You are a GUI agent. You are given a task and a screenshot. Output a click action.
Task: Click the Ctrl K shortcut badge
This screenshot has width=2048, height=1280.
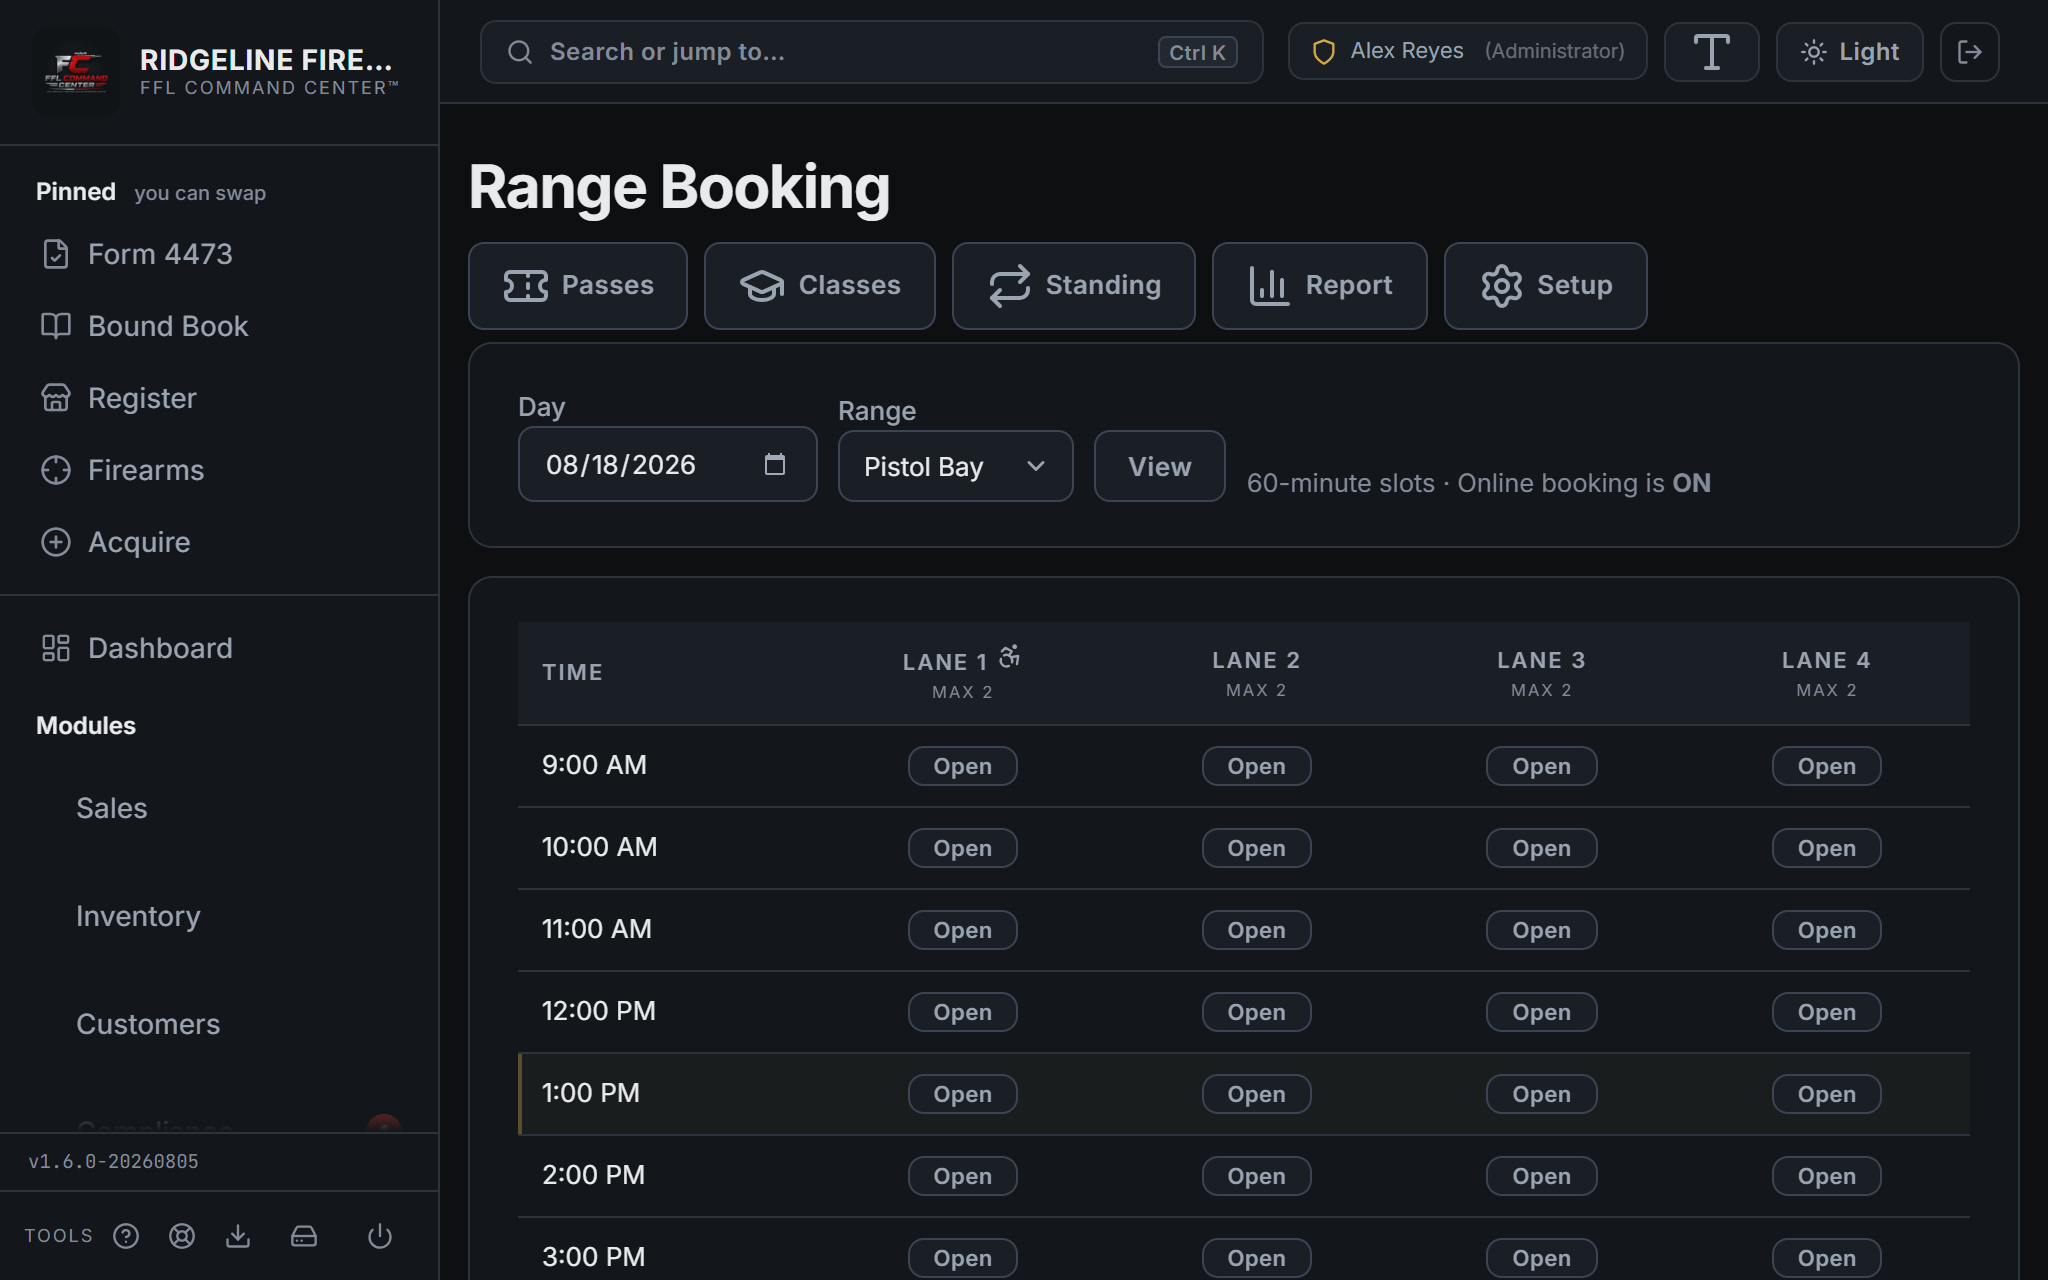point(1198,52)
